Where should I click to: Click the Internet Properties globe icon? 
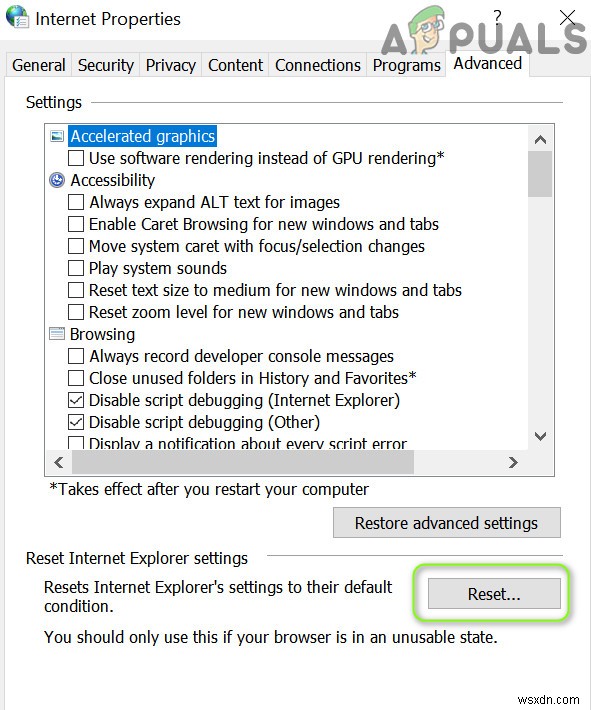(x=17, y=17)
